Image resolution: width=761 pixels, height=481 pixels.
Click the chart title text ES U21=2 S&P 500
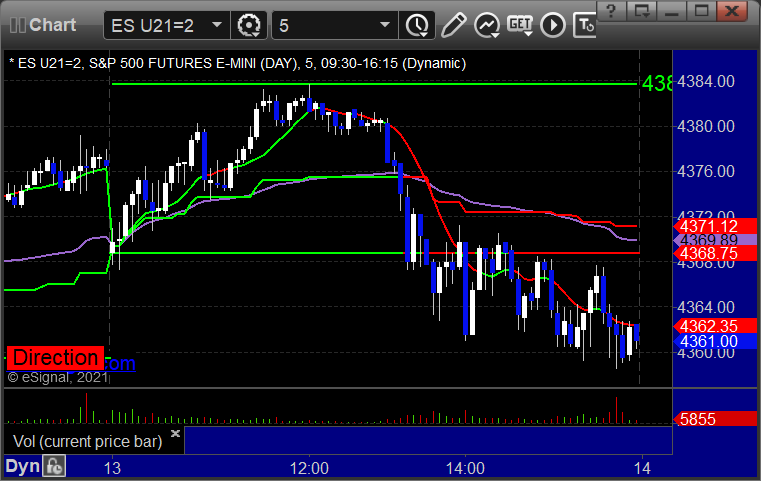[238, 64]
